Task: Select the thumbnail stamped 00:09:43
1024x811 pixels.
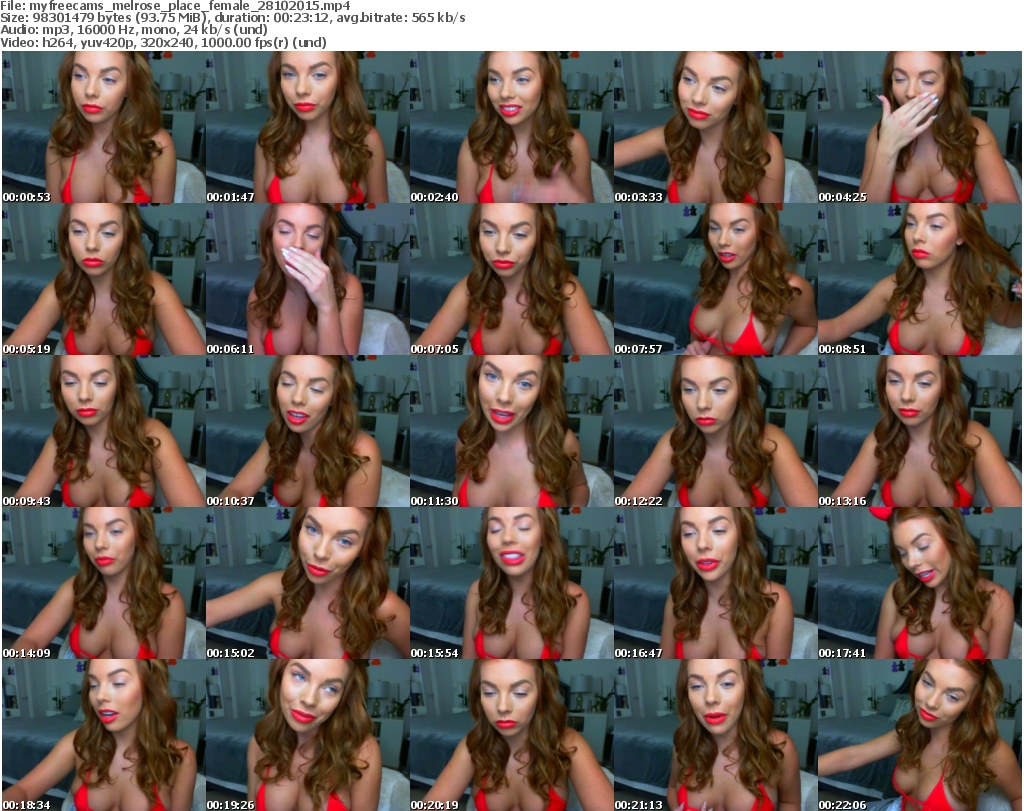Action: tap(104, 431)
